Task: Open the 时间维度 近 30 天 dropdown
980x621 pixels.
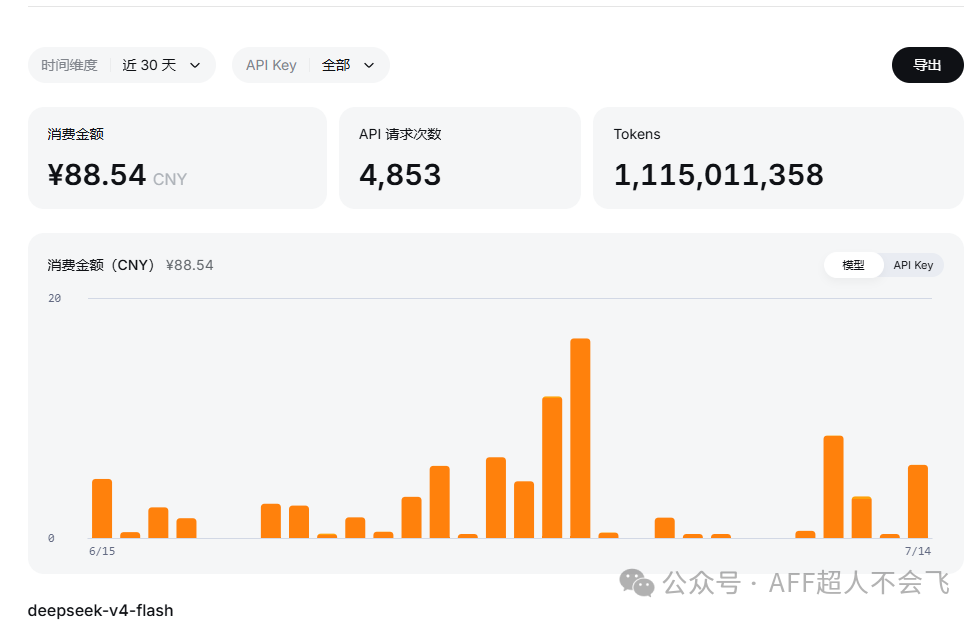Action: pos(122,65)
